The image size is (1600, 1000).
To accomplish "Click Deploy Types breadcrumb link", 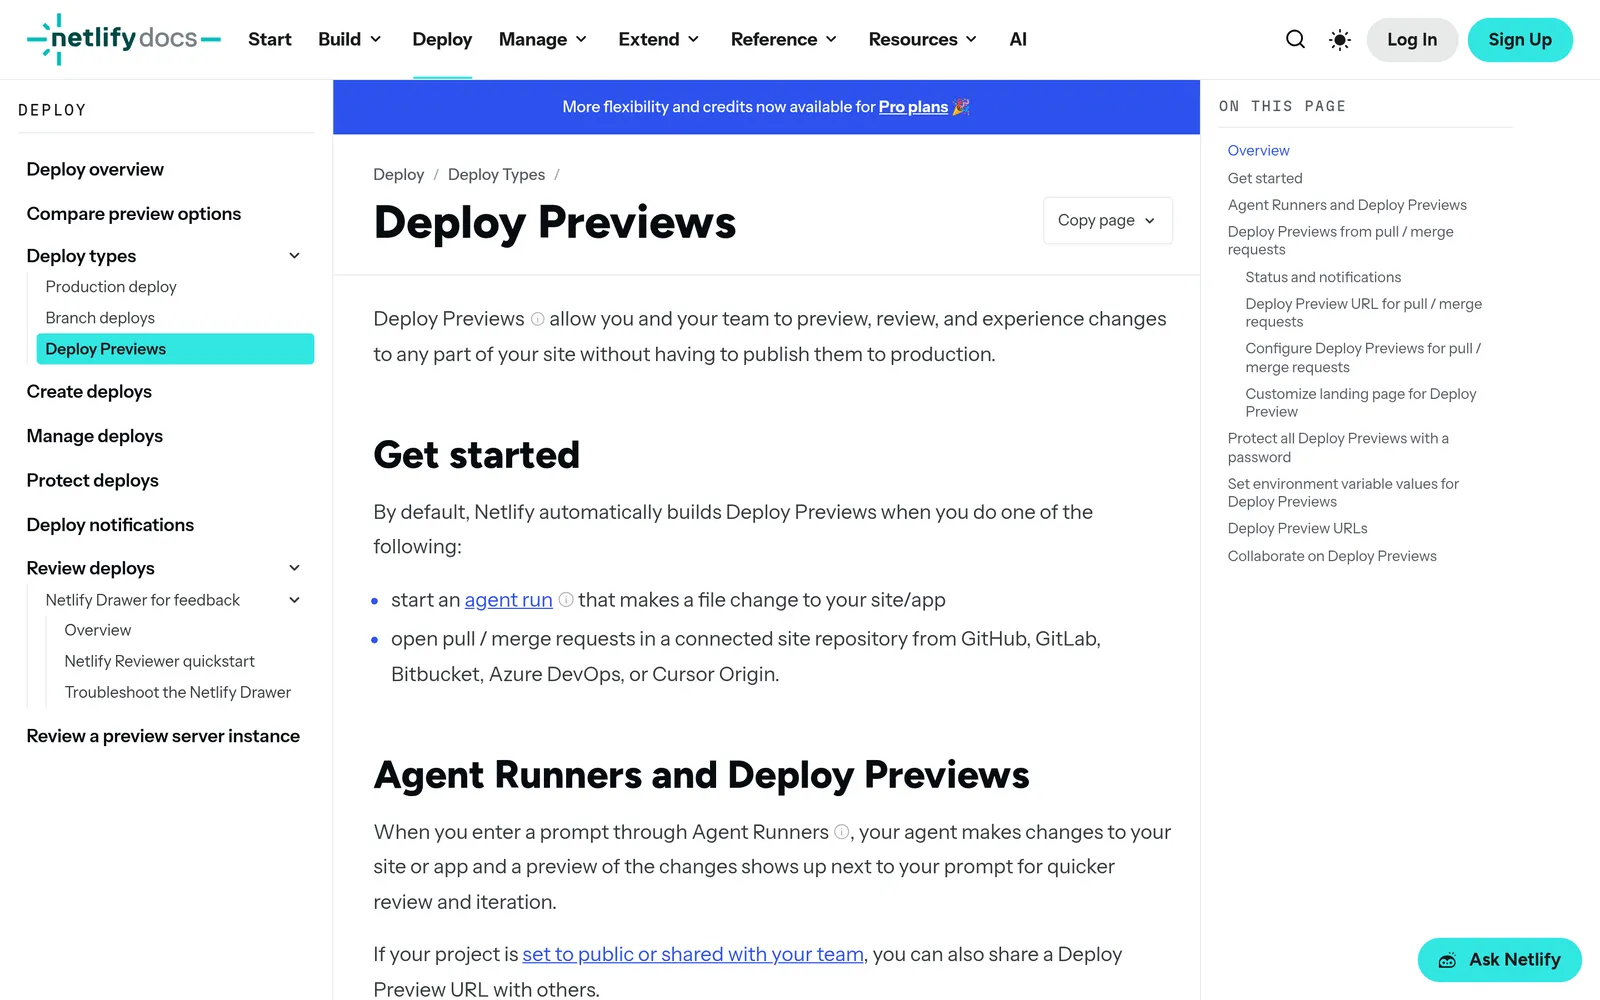I will click(x=496, y=174).
